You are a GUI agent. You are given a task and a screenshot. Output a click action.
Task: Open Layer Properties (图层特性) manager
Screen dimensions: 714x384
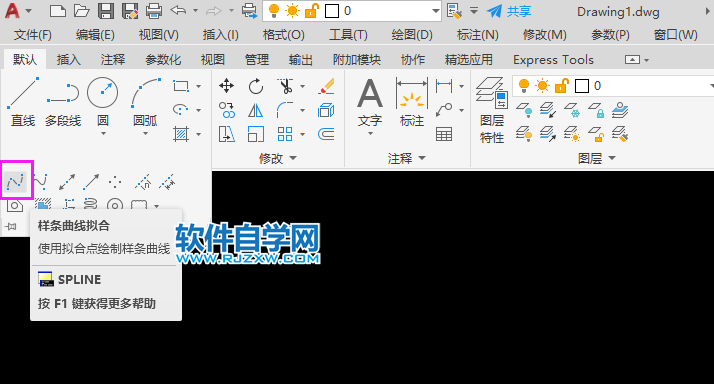pos(492,109)
